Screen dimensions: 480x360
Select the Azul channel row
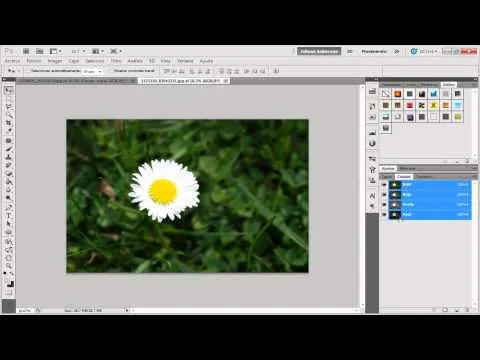(430, 214)
